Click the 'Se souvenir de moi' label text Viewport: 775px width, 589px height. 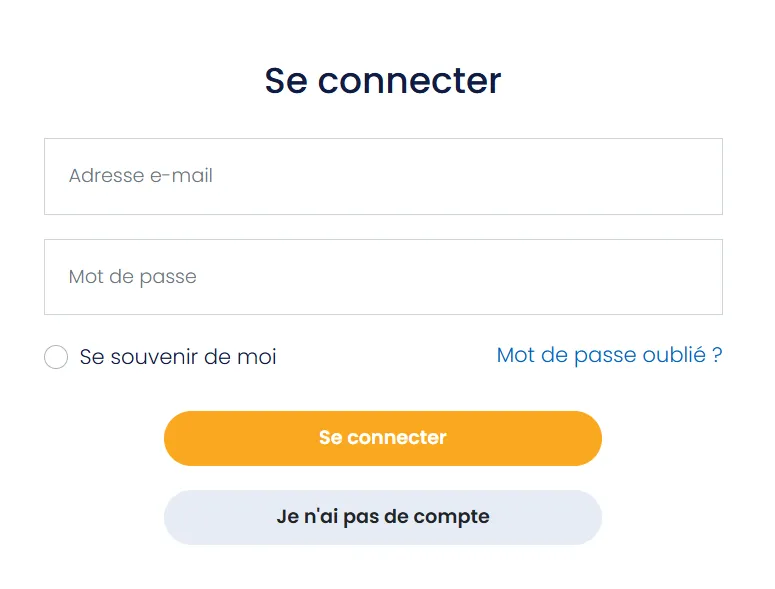(178, 357)
